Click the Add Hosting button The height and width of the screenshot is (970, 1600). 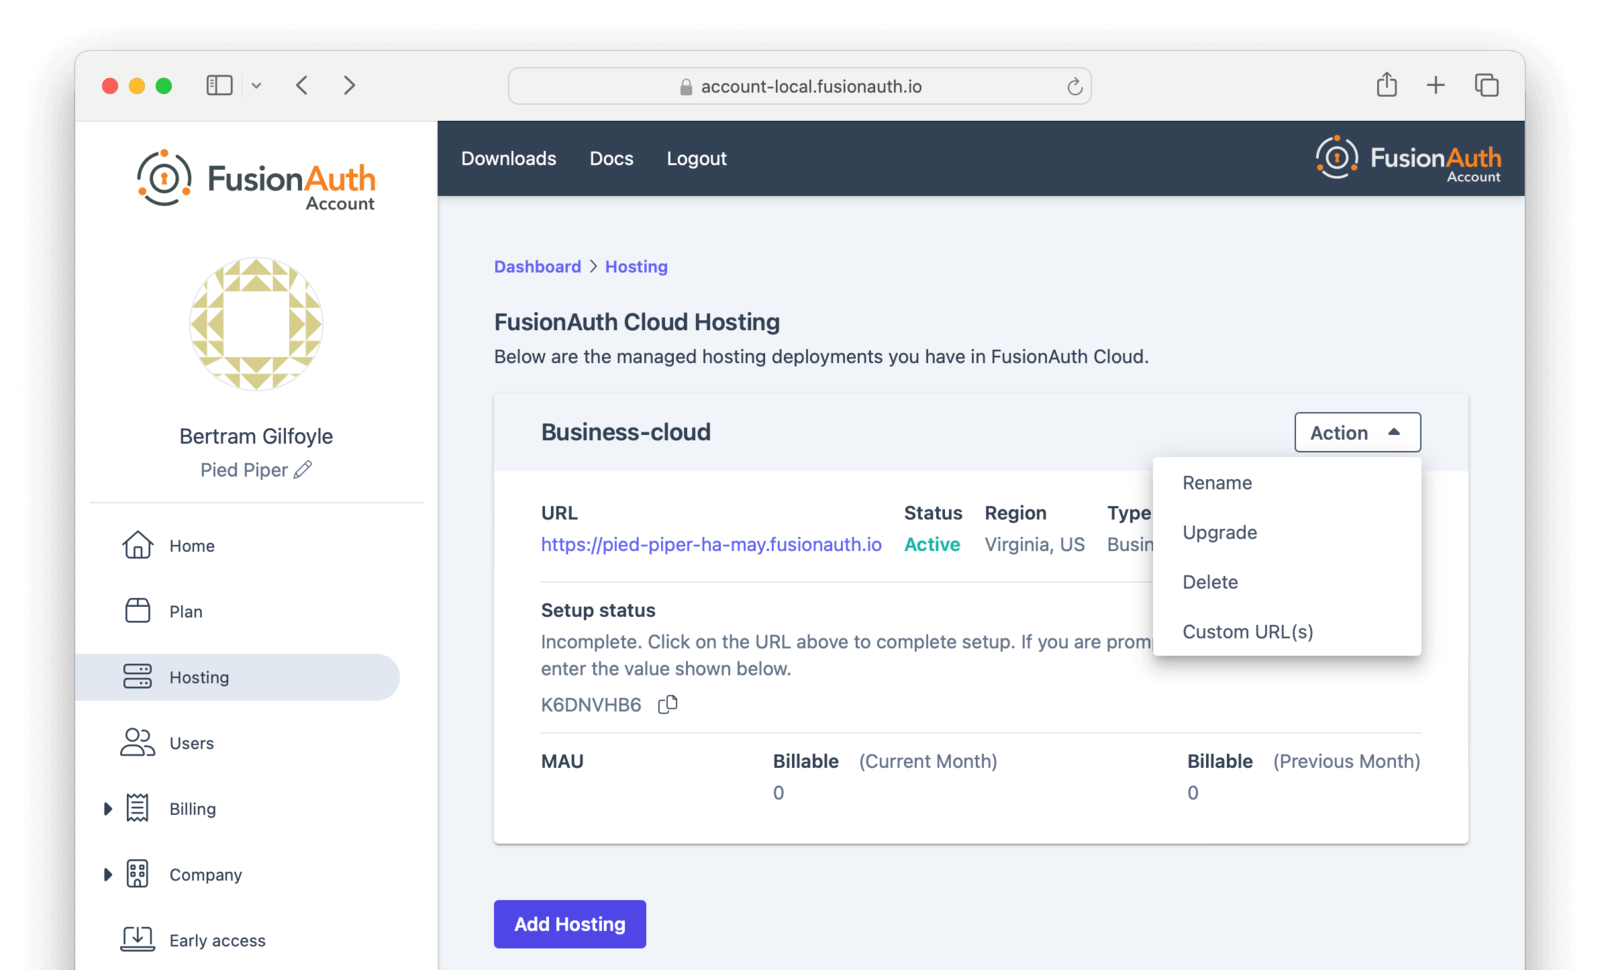coord(569,924)
